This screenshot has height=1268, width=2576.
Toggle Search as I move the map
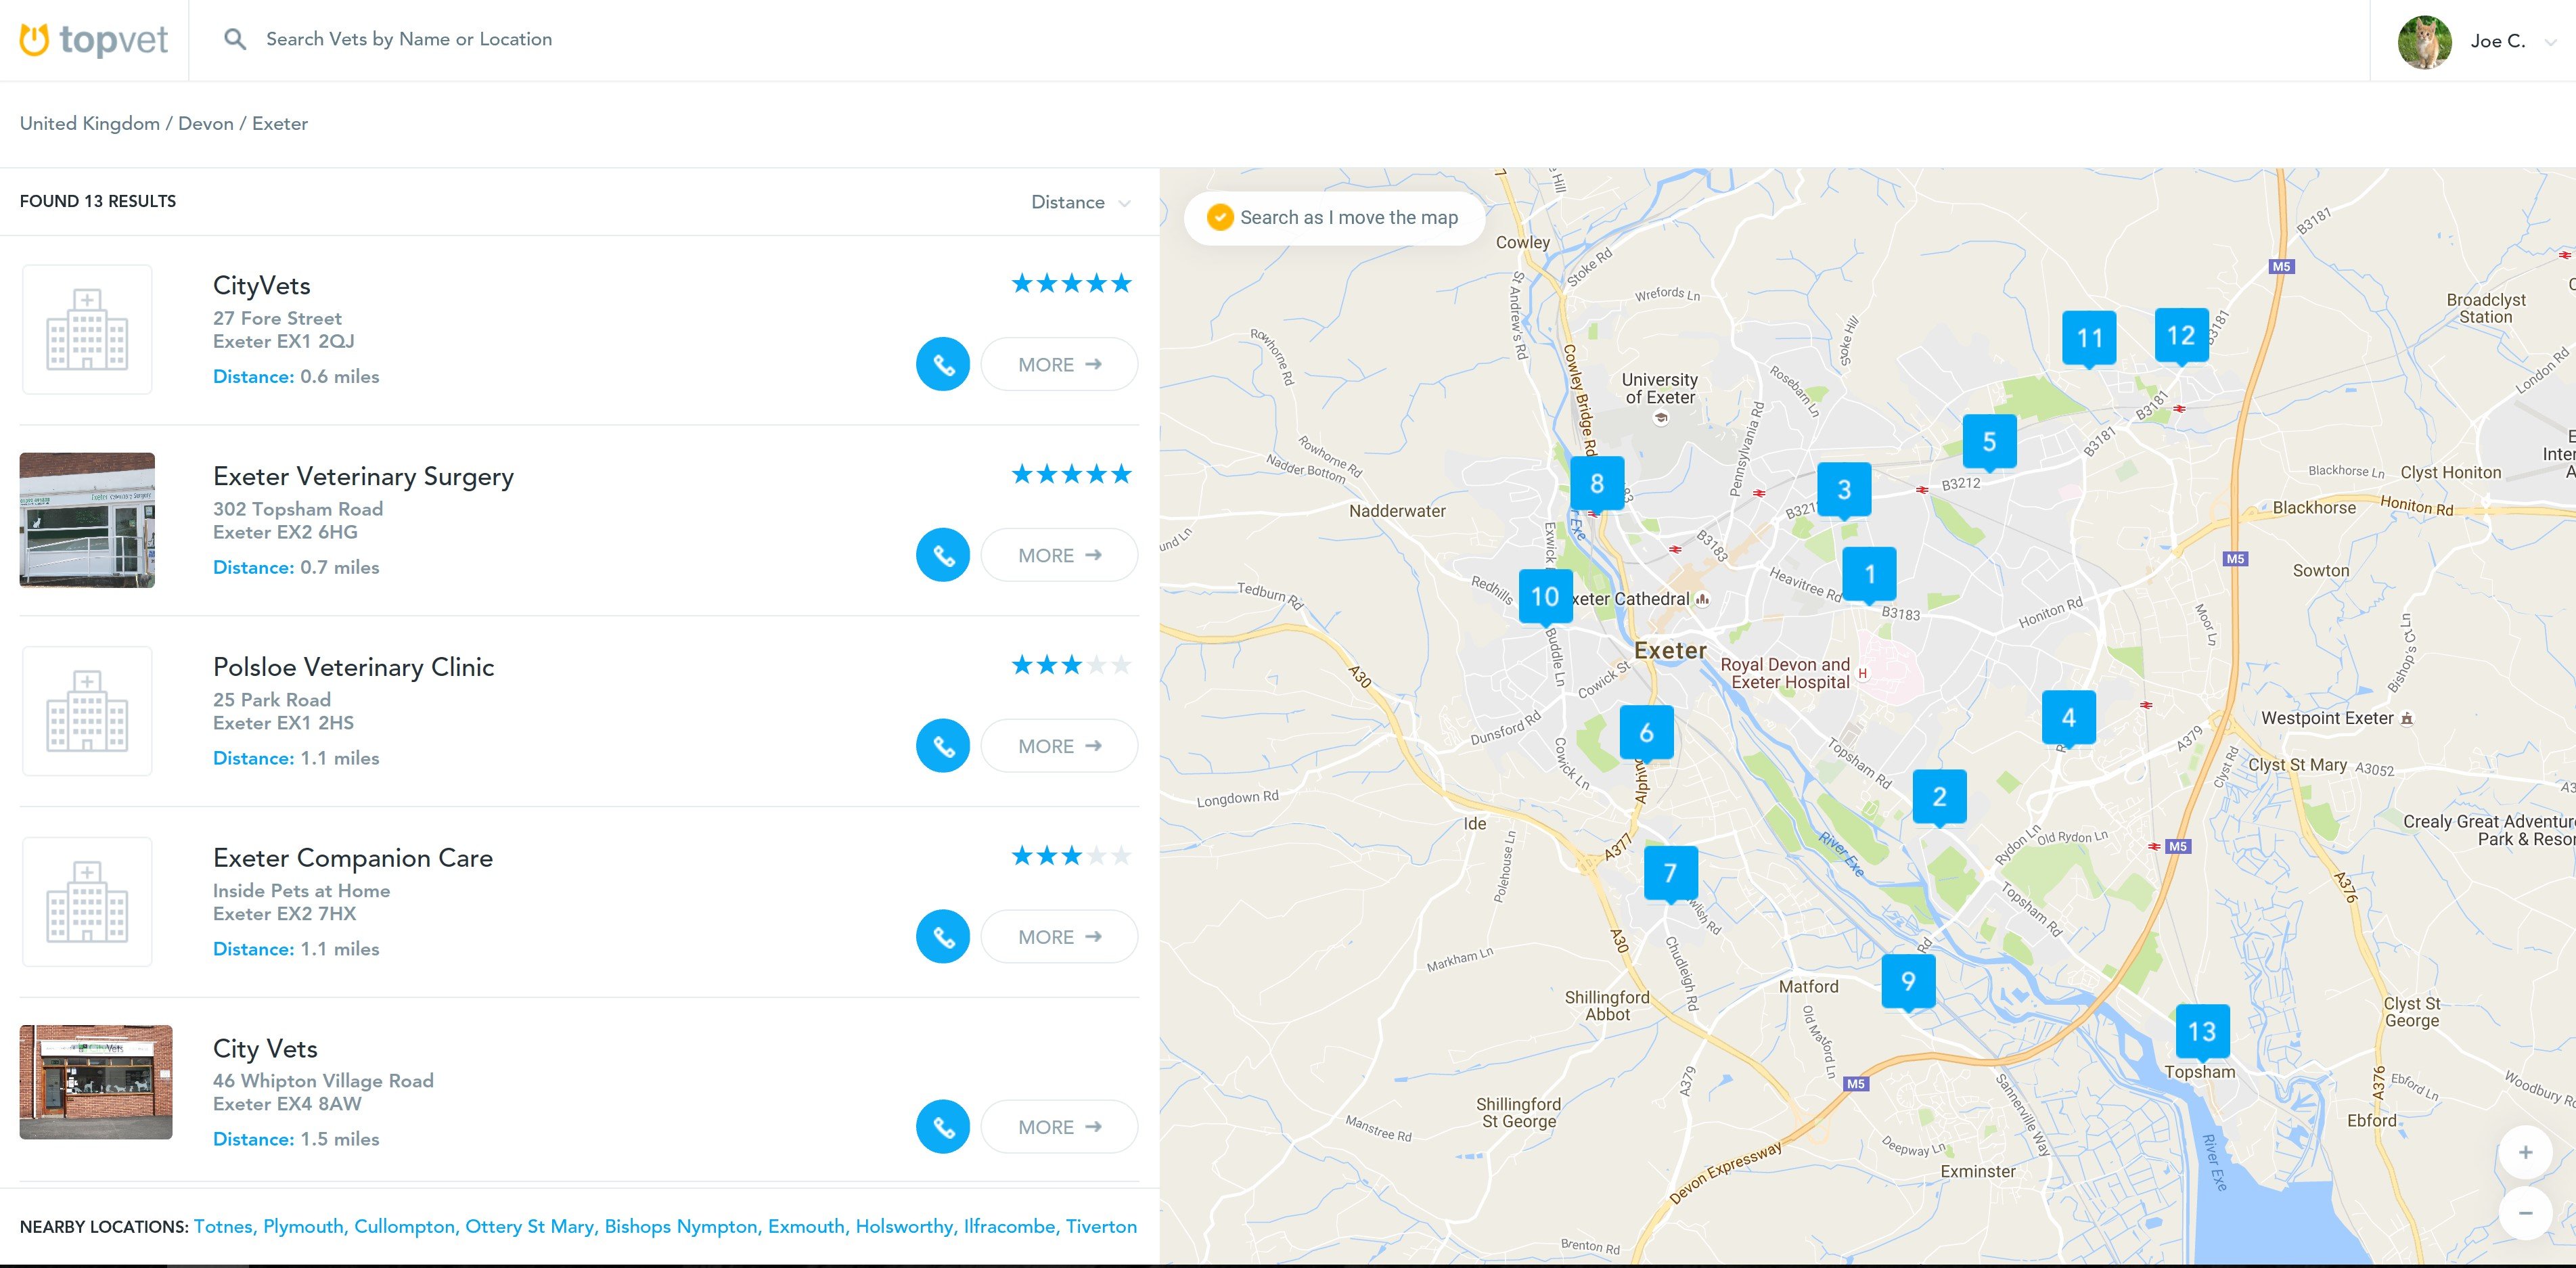[x=1334, y=217]
